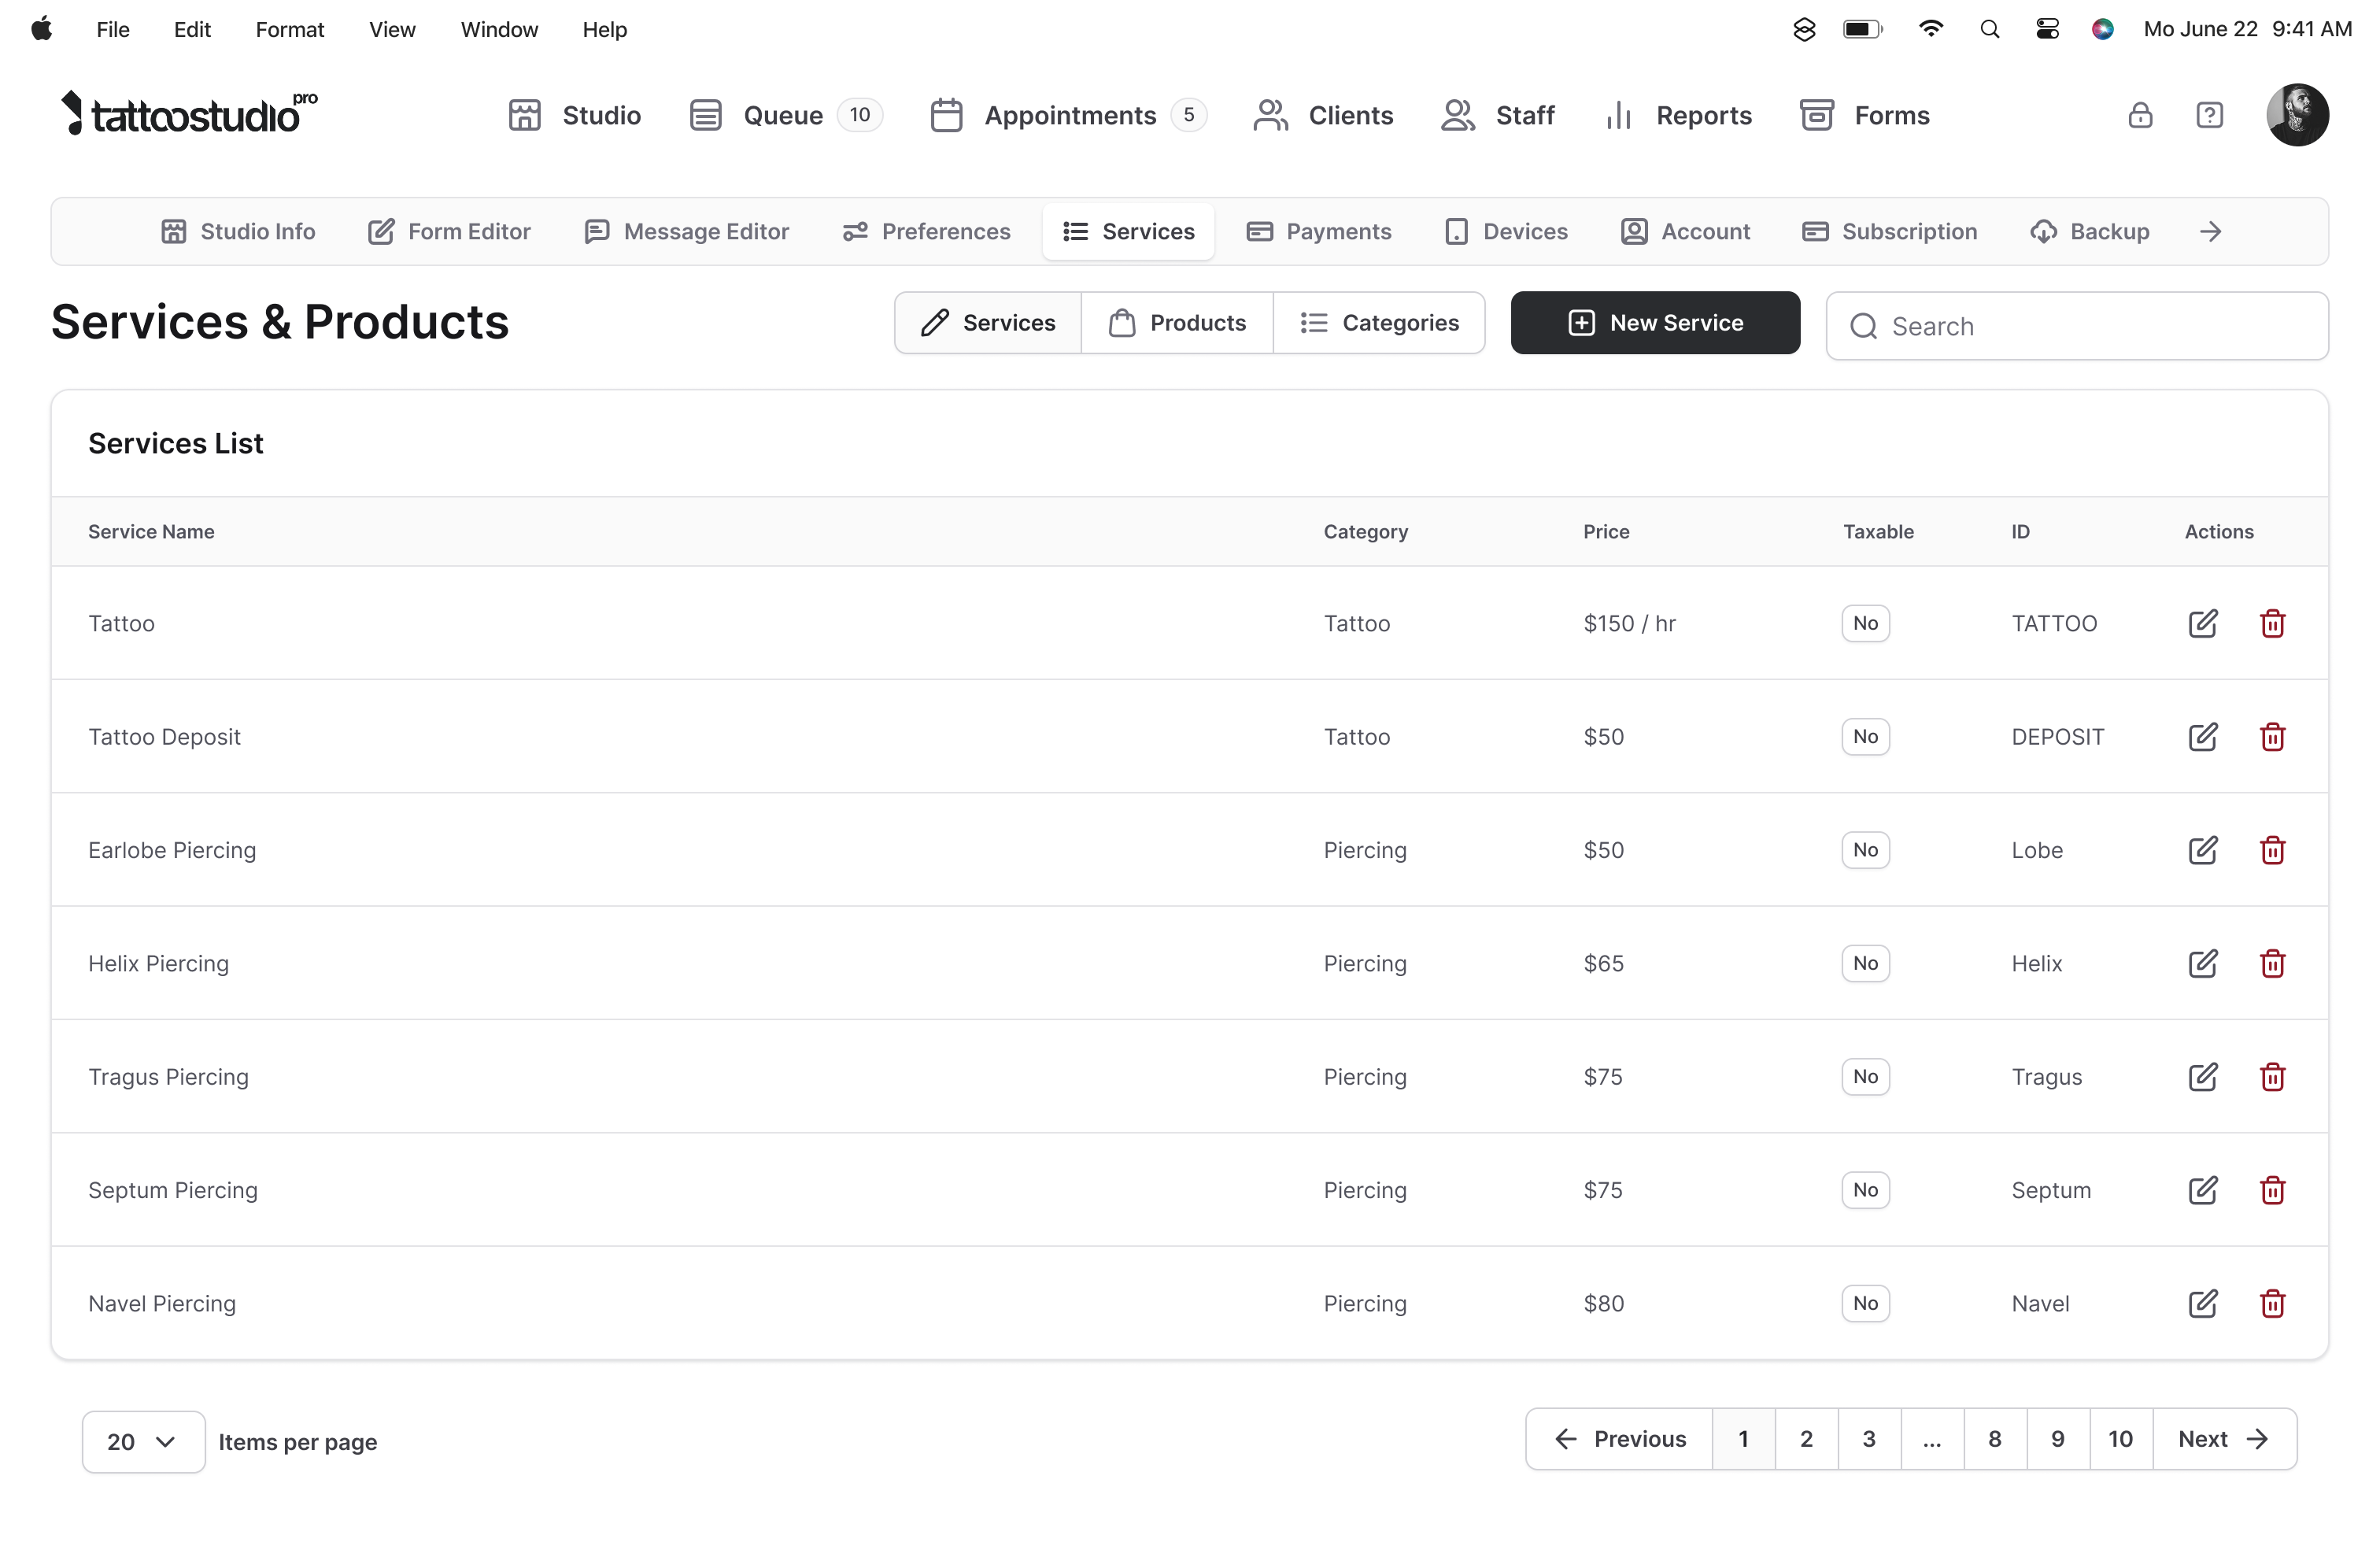Viewport: 2380px width, 1546px height.
Task: Go to the Previous page
Action: (1619, 1438)
